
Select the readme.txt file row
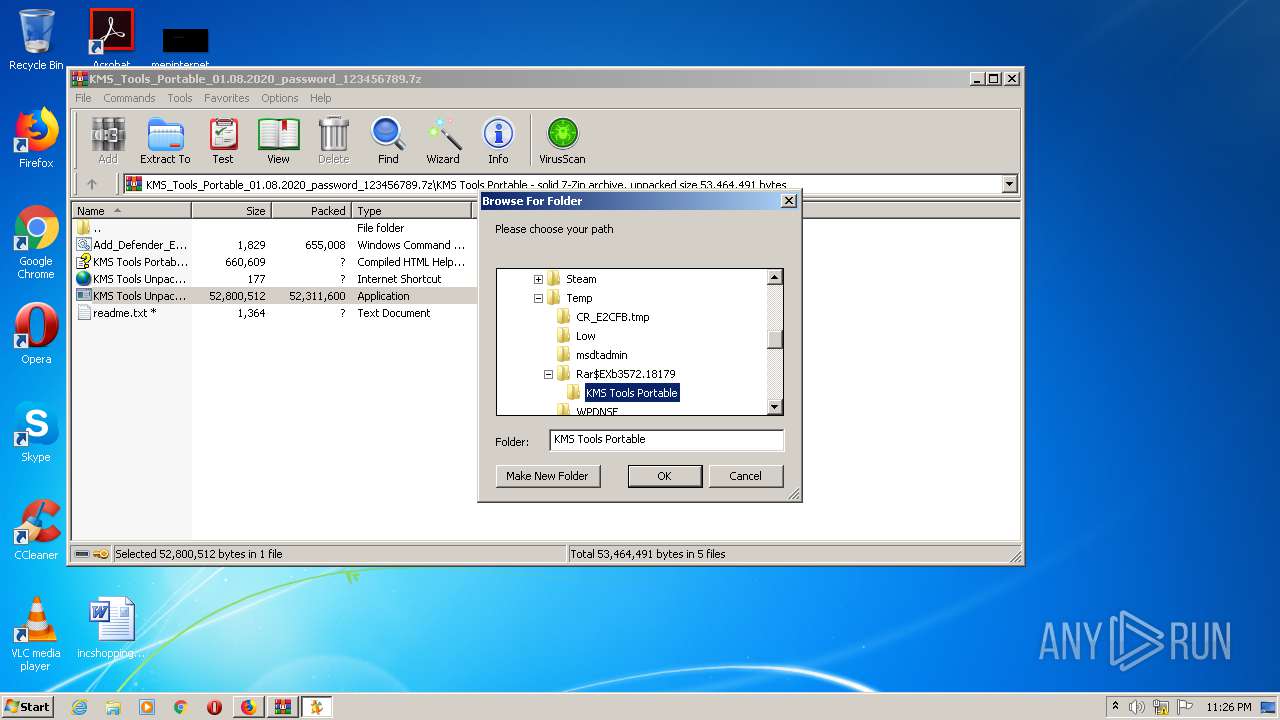(274, 313)
